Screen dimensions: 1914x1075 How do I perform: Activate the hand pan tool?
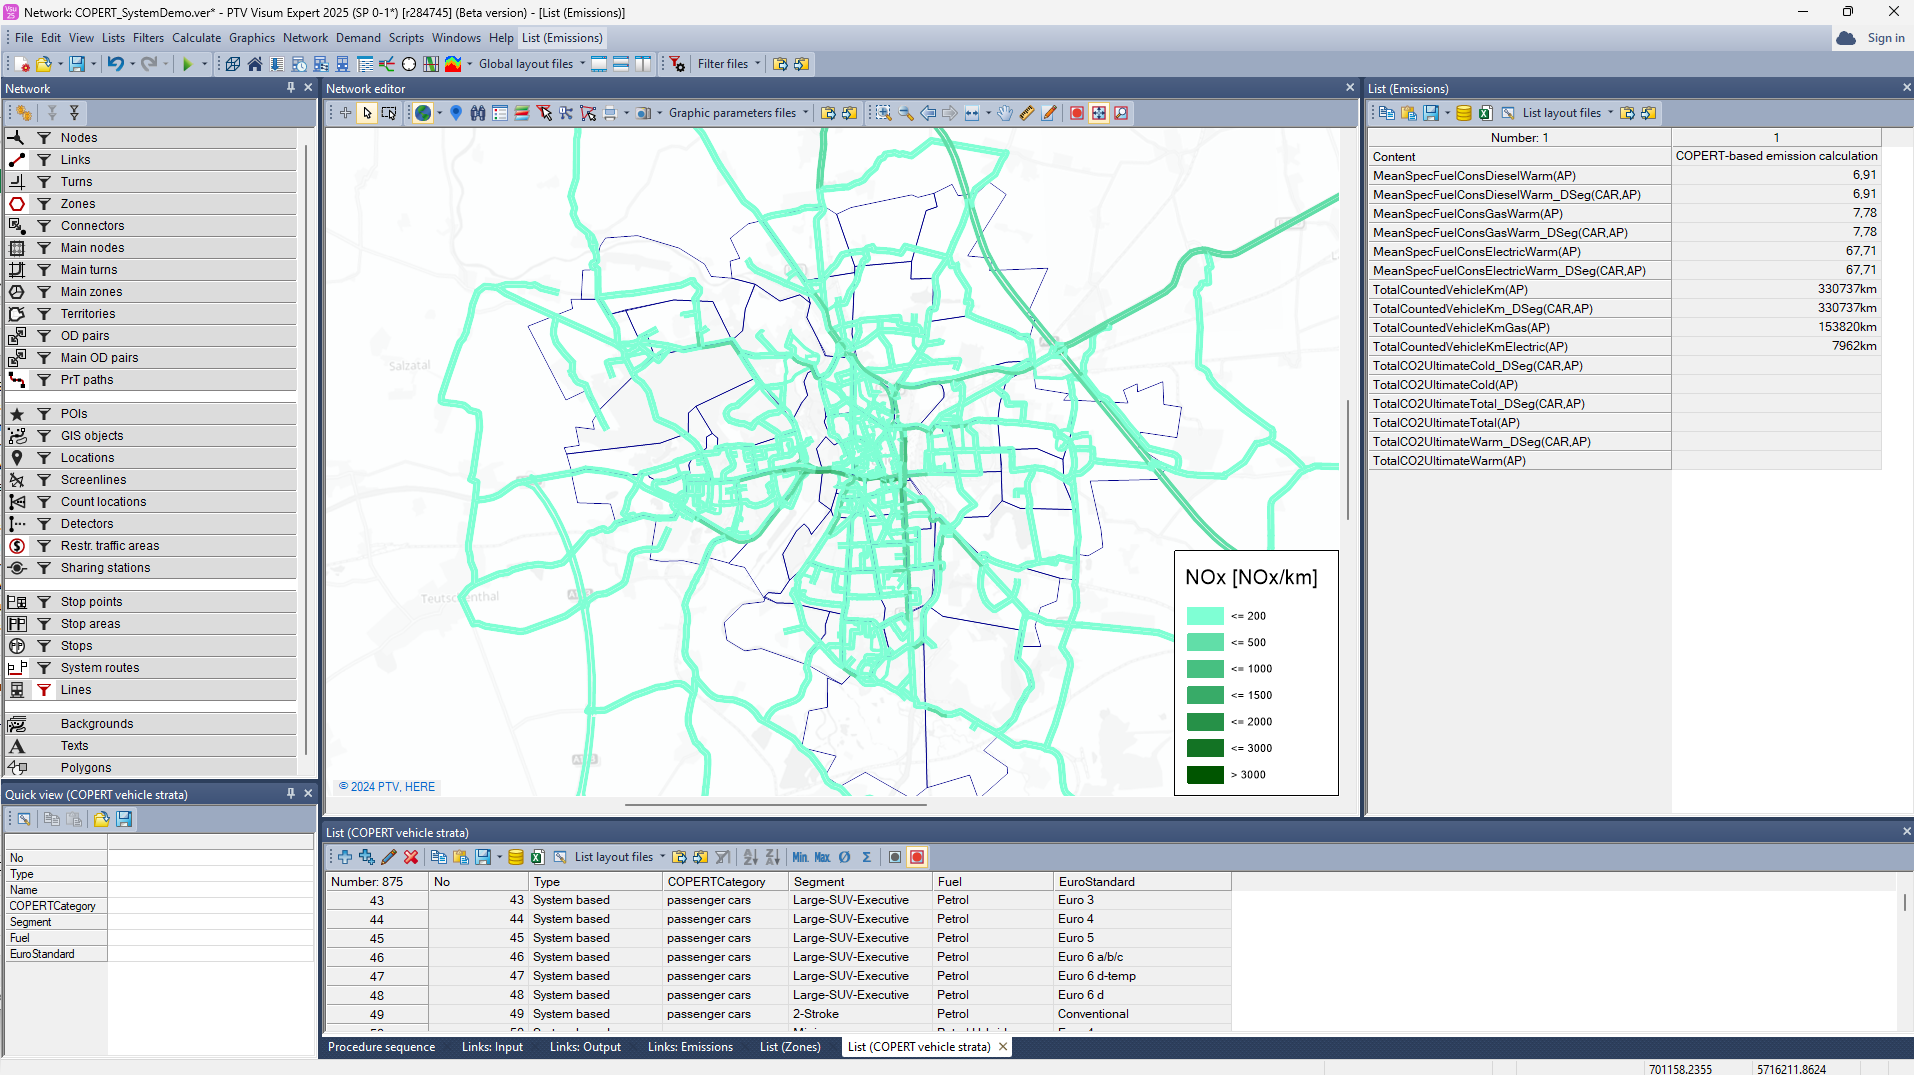click(x=1005, y=113)
